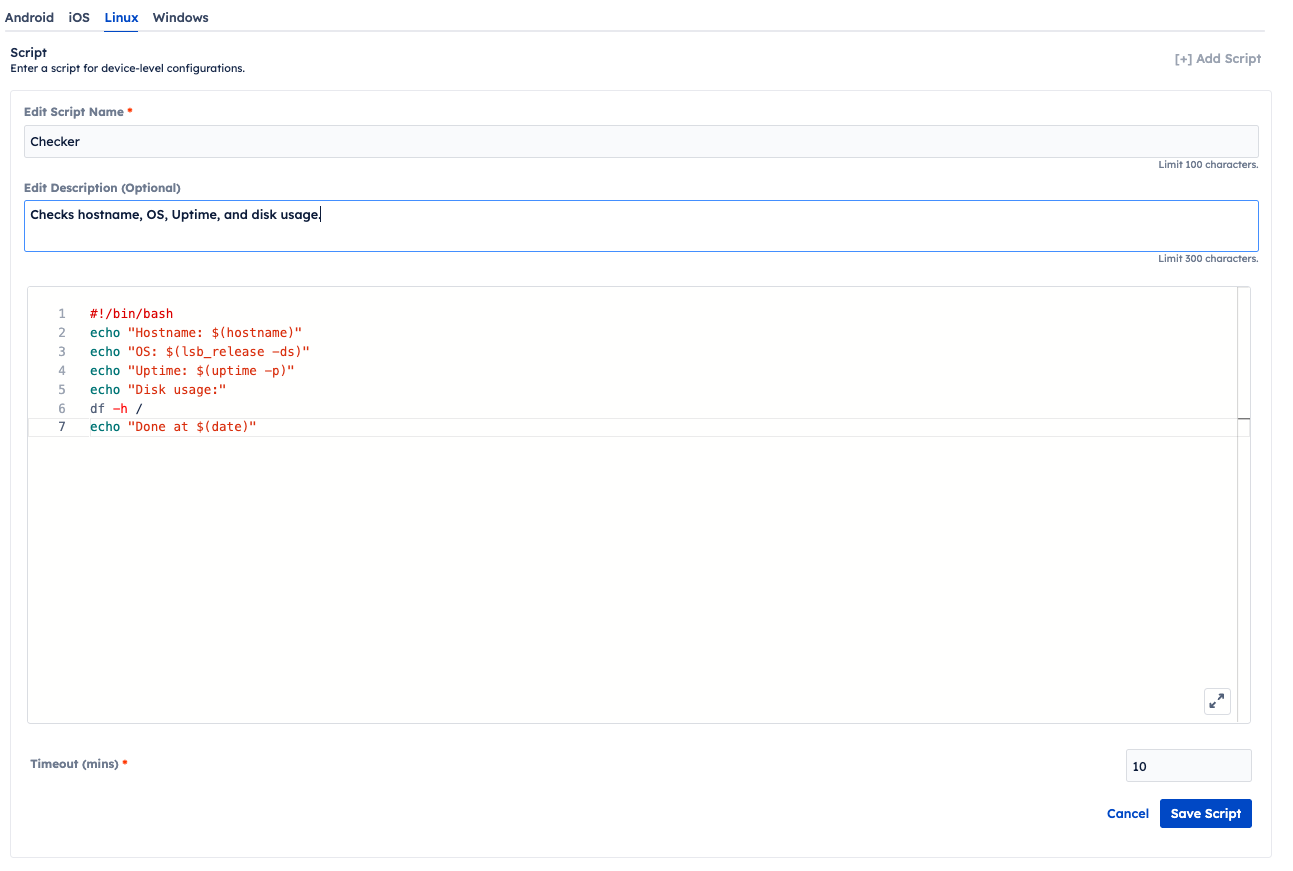Click the Add Script button
This screenshot has width=1293, height=871.
click(x=1217, y=59)
